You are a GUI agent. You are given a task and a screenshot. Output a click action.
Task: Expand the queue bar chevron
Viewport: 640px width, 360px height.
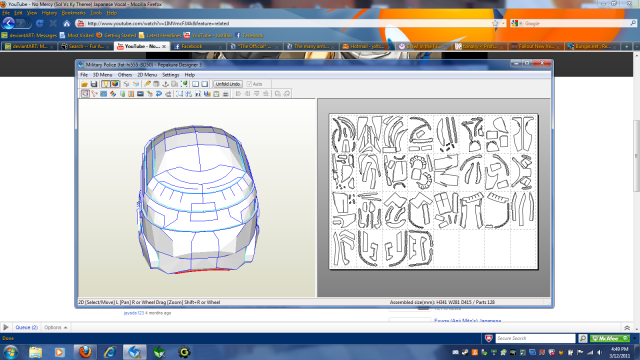point(627,328)
